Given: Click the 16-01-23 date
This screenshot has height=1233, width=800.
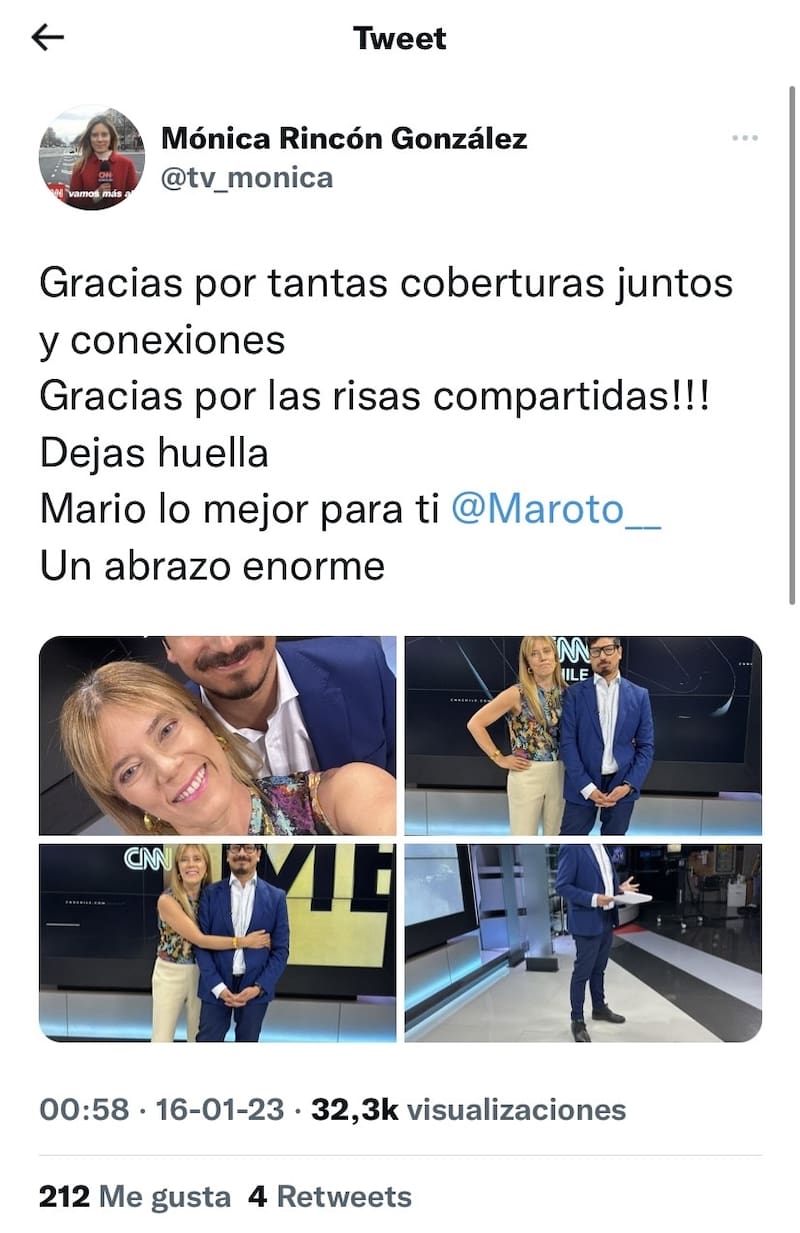Looking at the screenshot, I should coord(220,1109).
